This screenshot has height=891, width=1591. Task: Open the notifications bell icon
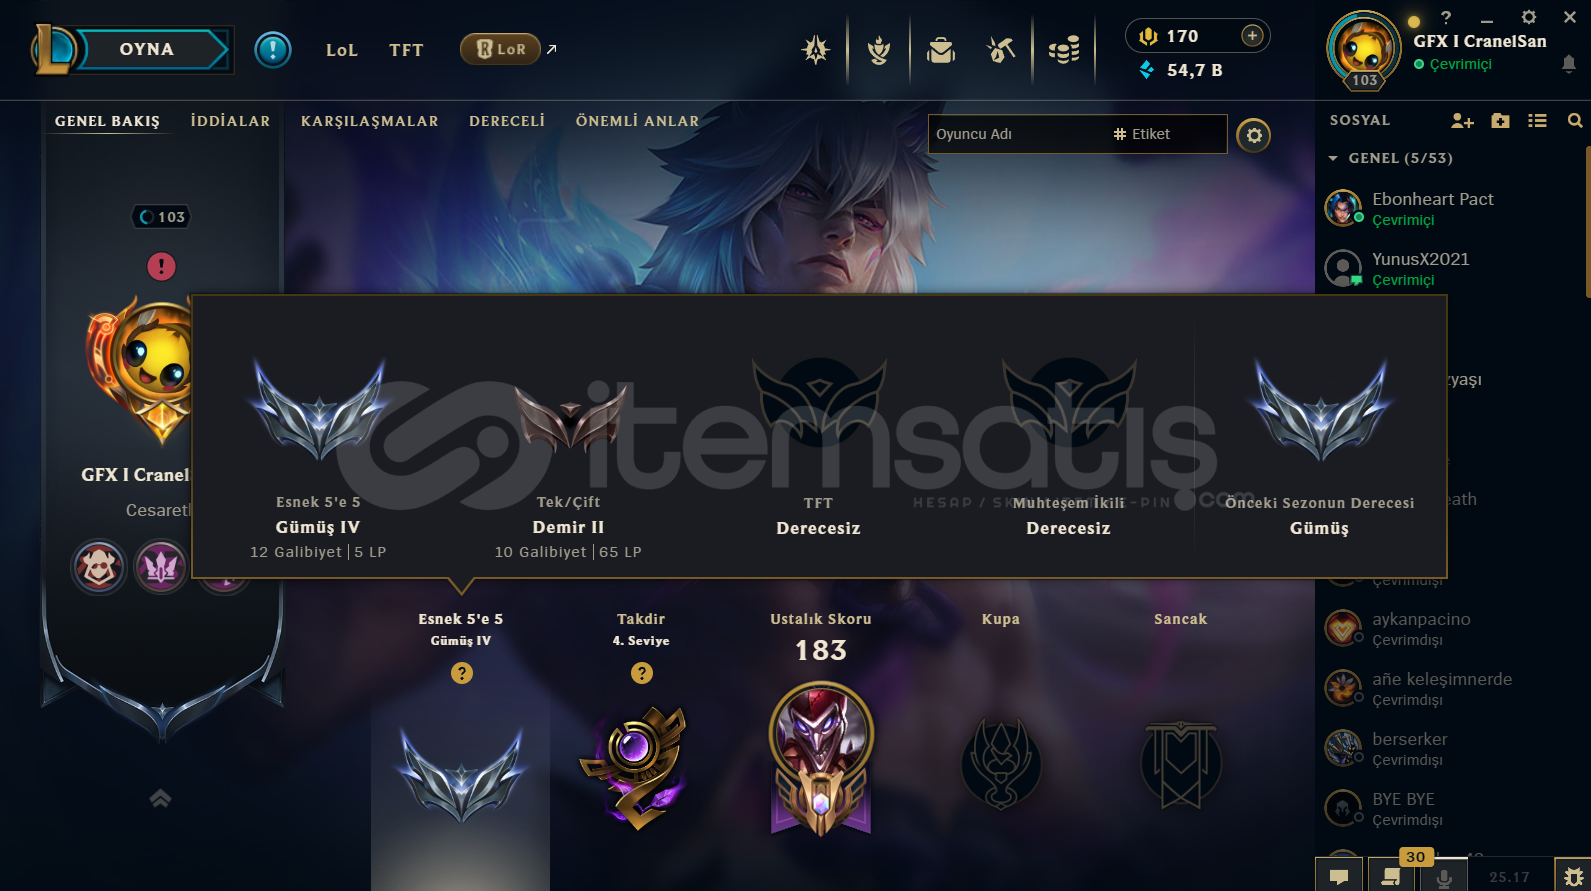tap(1569, 64)
